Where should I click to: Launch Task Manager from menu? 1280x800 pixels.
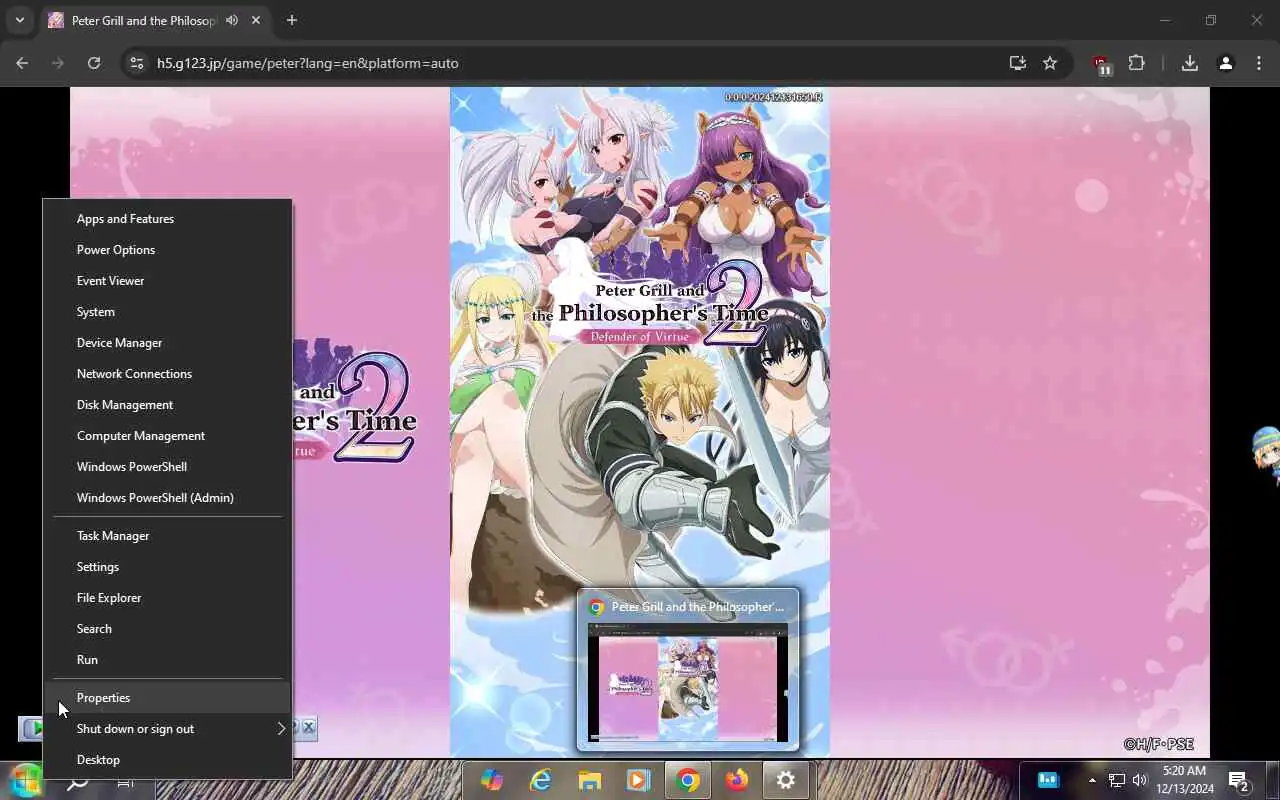(167, 536)
